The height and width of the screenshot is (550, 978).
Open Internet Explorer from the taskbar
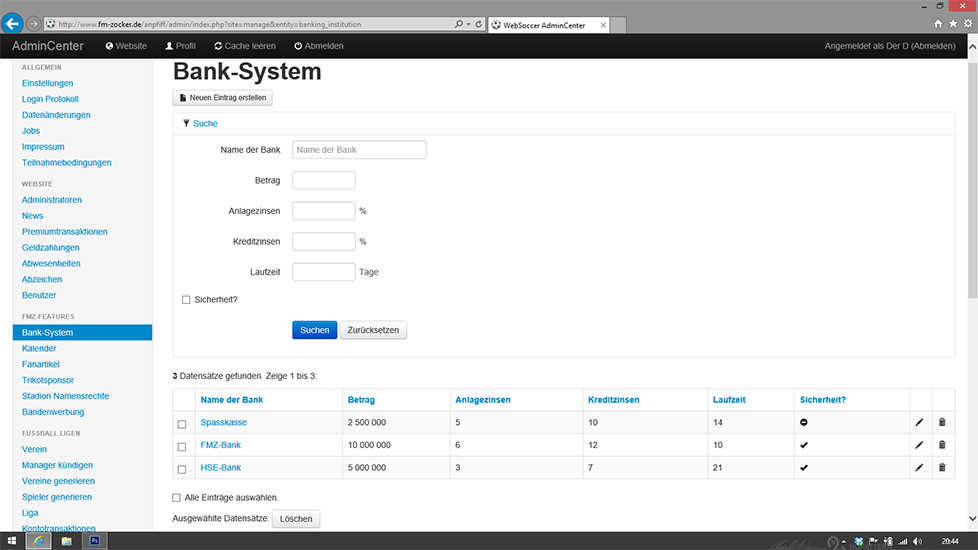(39, 540)
